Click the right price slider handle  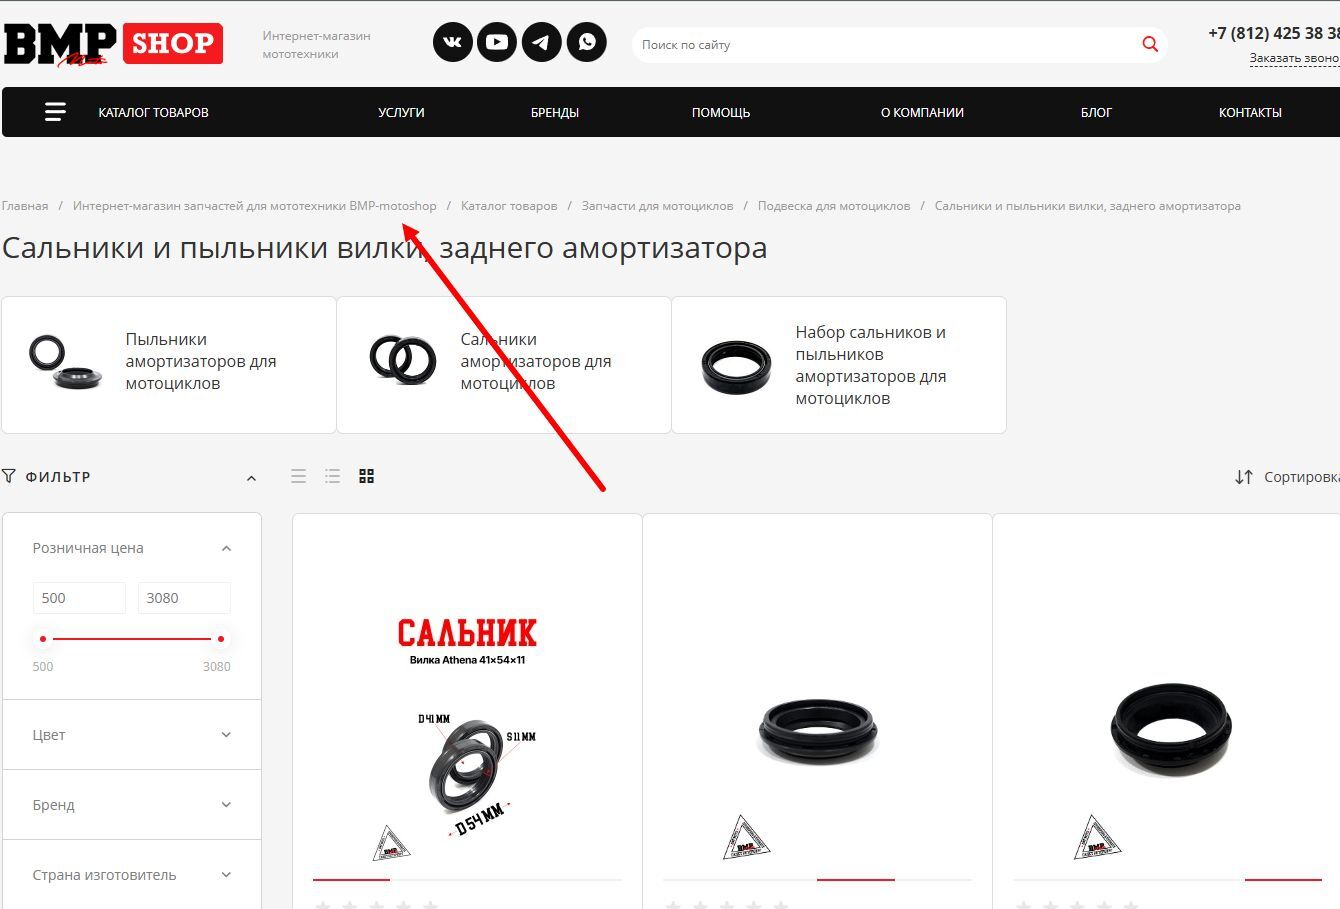pyautogui.click(x=221, y=638)
